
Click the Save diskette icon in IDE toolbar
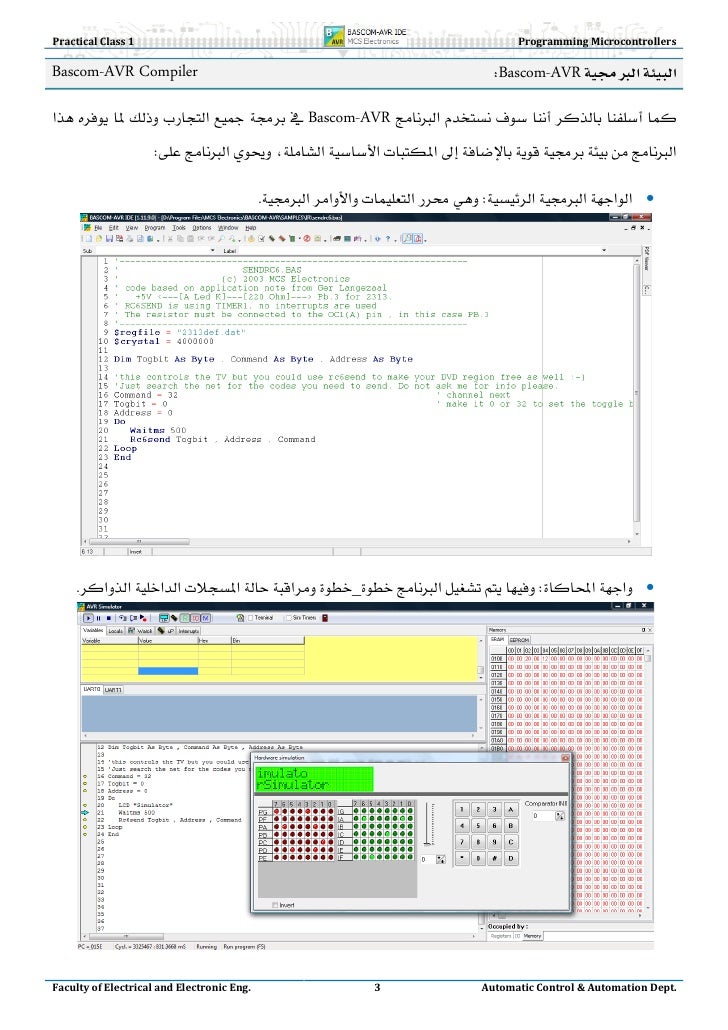click(x=108, y=238)
